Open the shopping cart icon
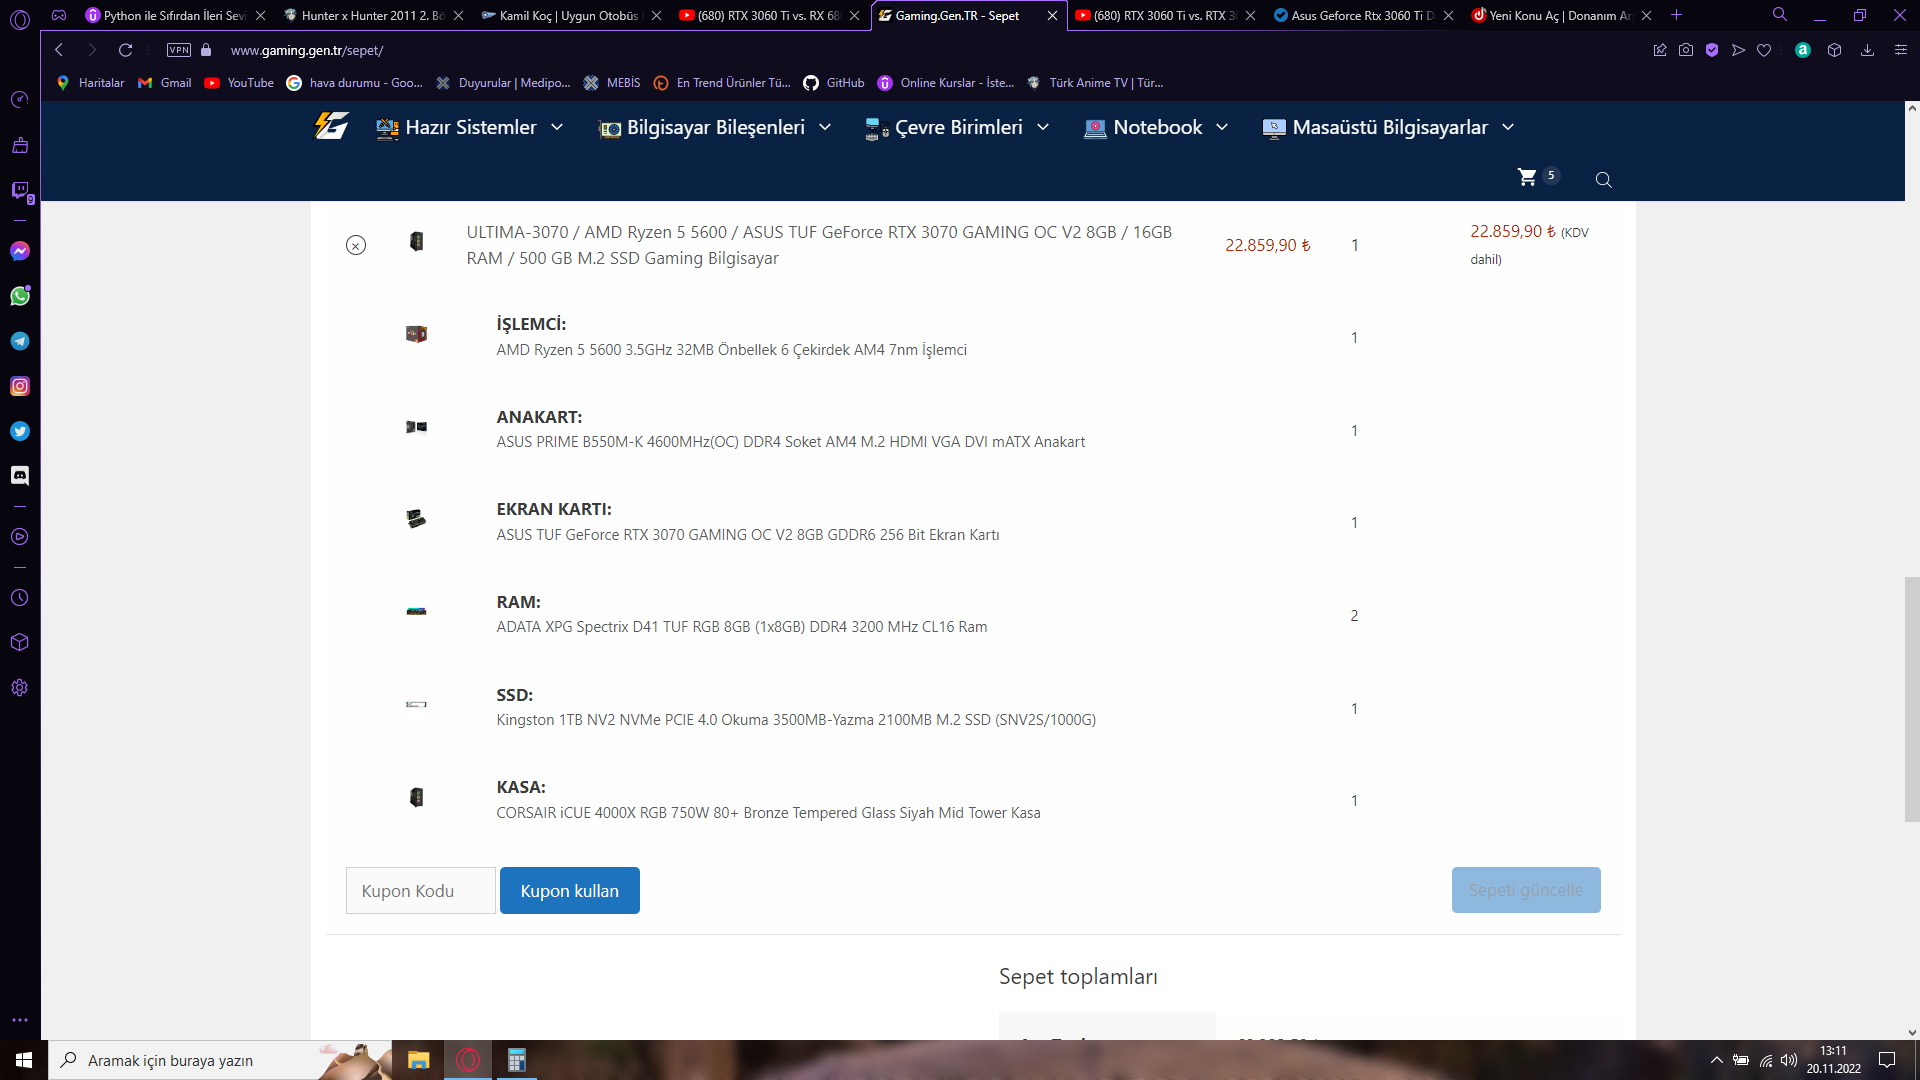Image resolution: width=1920 pixels, height=1080 pixels. (x=1527, y=177)
